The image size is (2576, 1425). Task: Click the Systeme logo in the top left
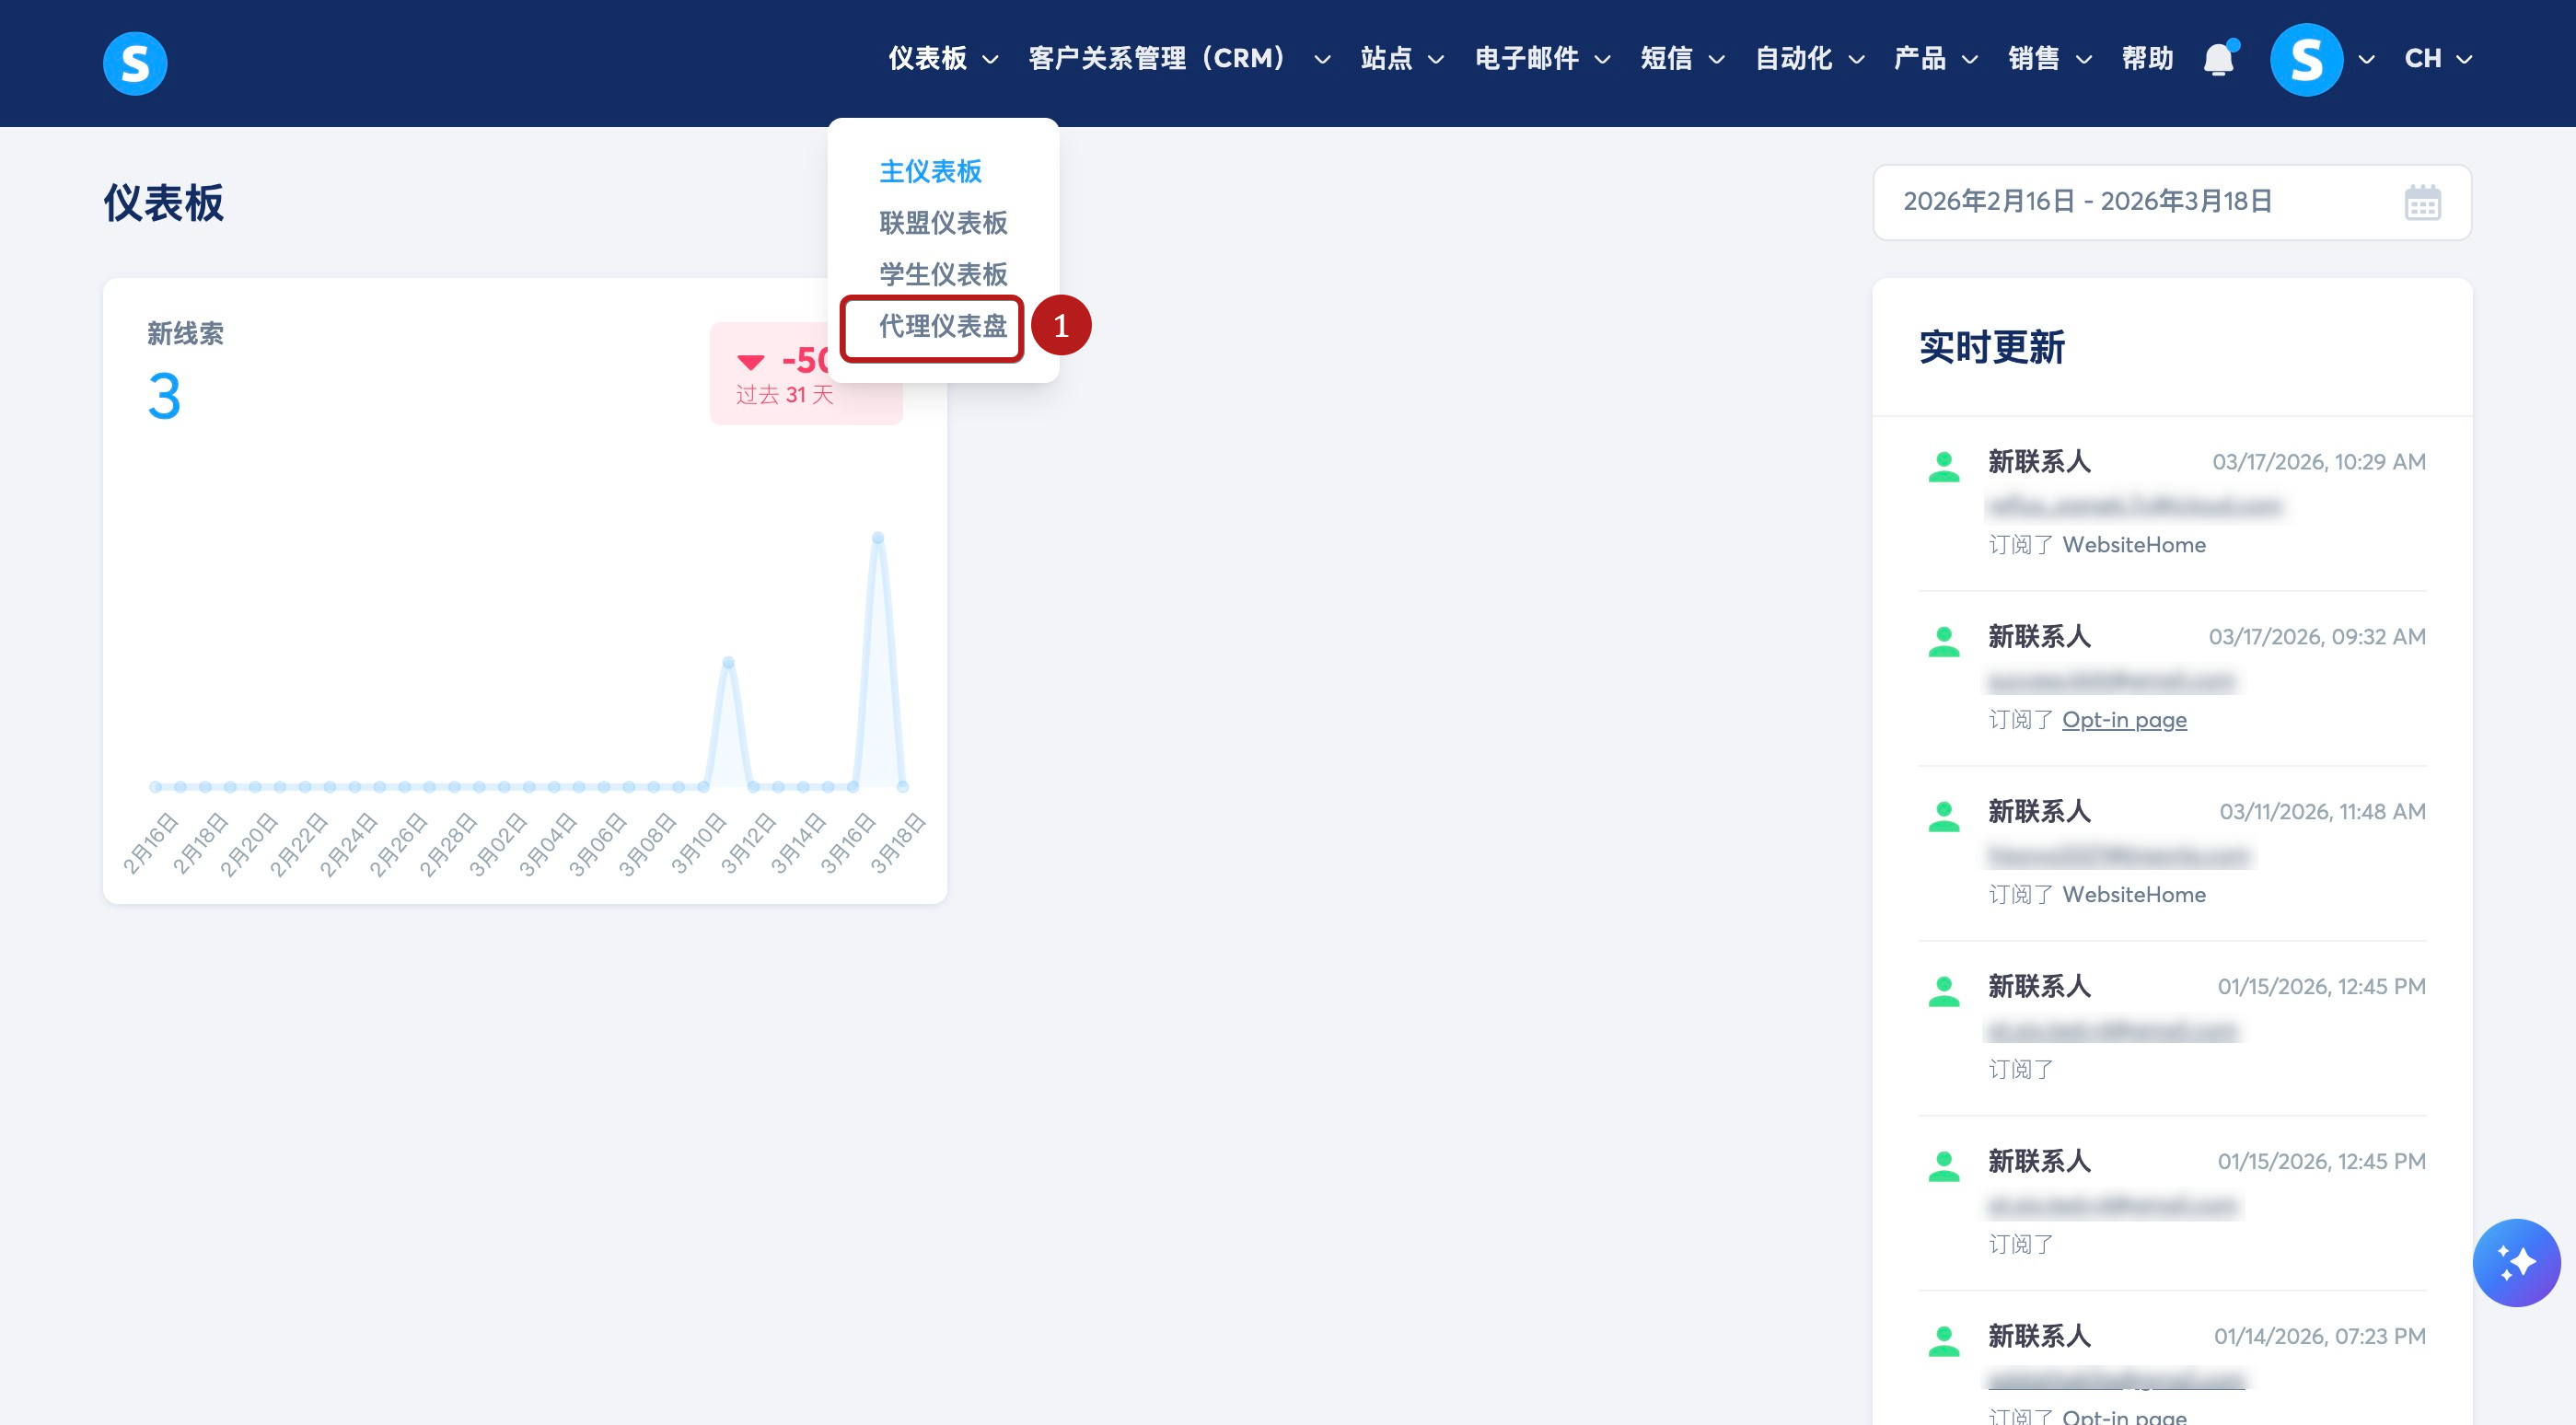[135, 63]
